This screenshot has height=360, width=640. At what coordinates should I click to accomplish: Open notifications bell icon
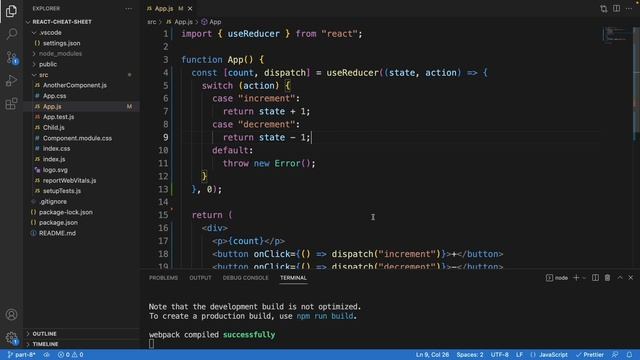tap(629, 355)
